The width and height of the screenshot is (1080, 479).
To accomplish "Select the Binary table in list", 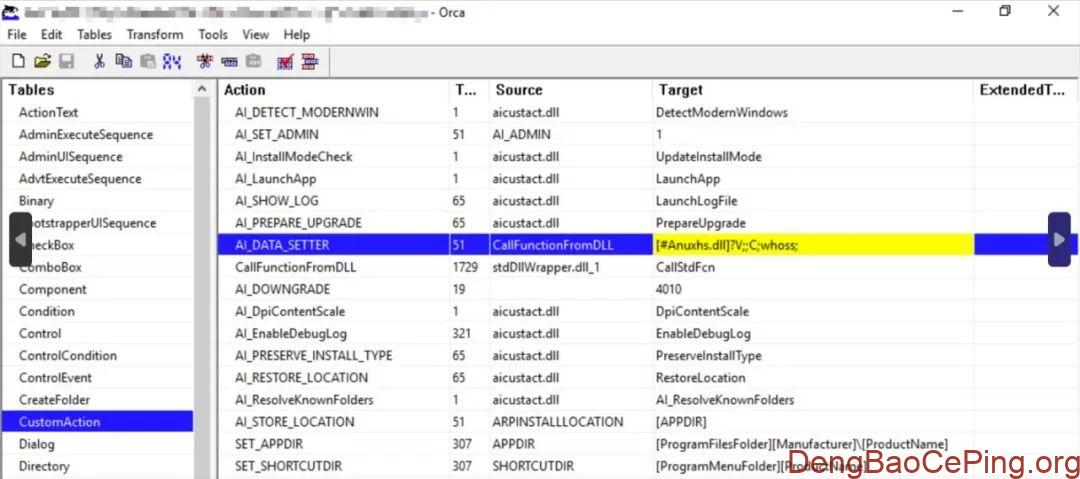I will 37,201.
